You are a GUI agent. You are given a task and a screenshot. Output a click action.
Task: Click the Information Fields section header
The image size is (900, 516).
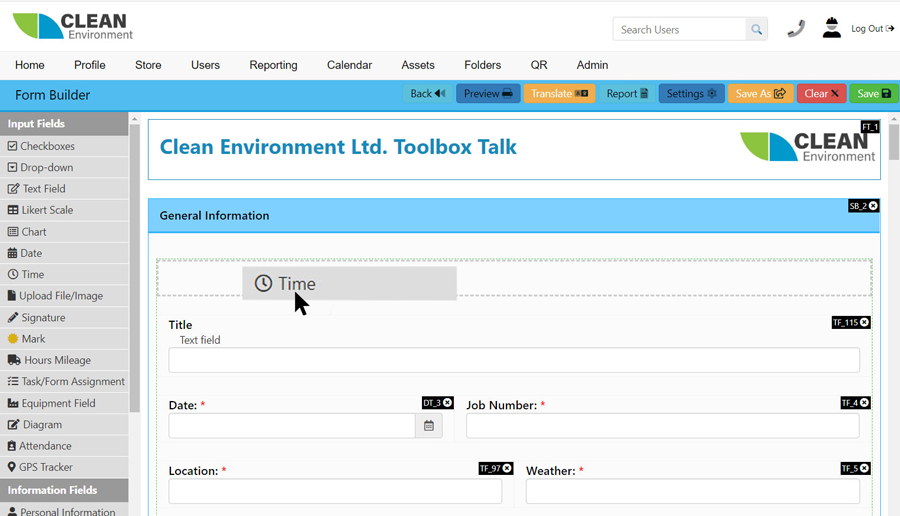tap(64, 490)
